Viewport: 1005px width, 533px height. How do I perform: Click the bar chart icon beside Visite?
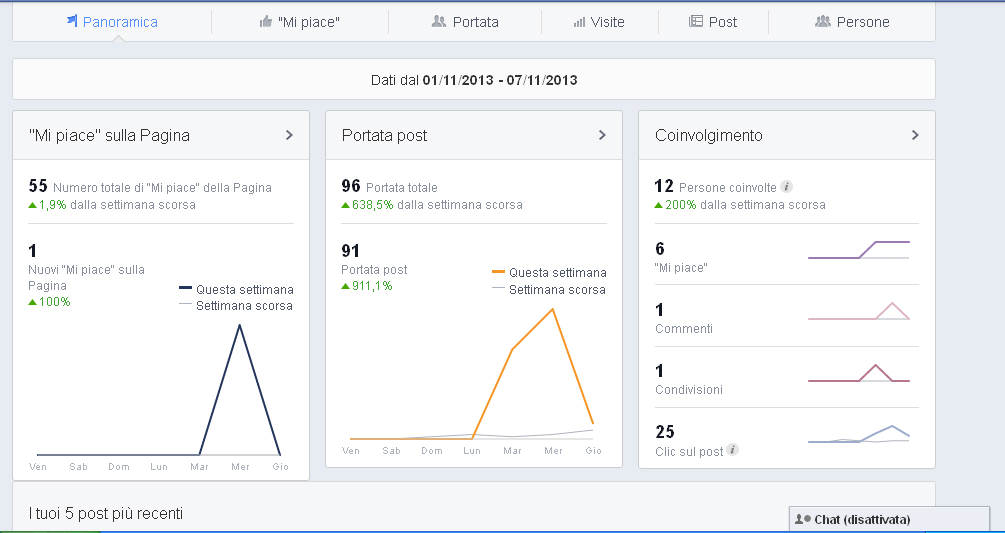click(x=579, y=21)
